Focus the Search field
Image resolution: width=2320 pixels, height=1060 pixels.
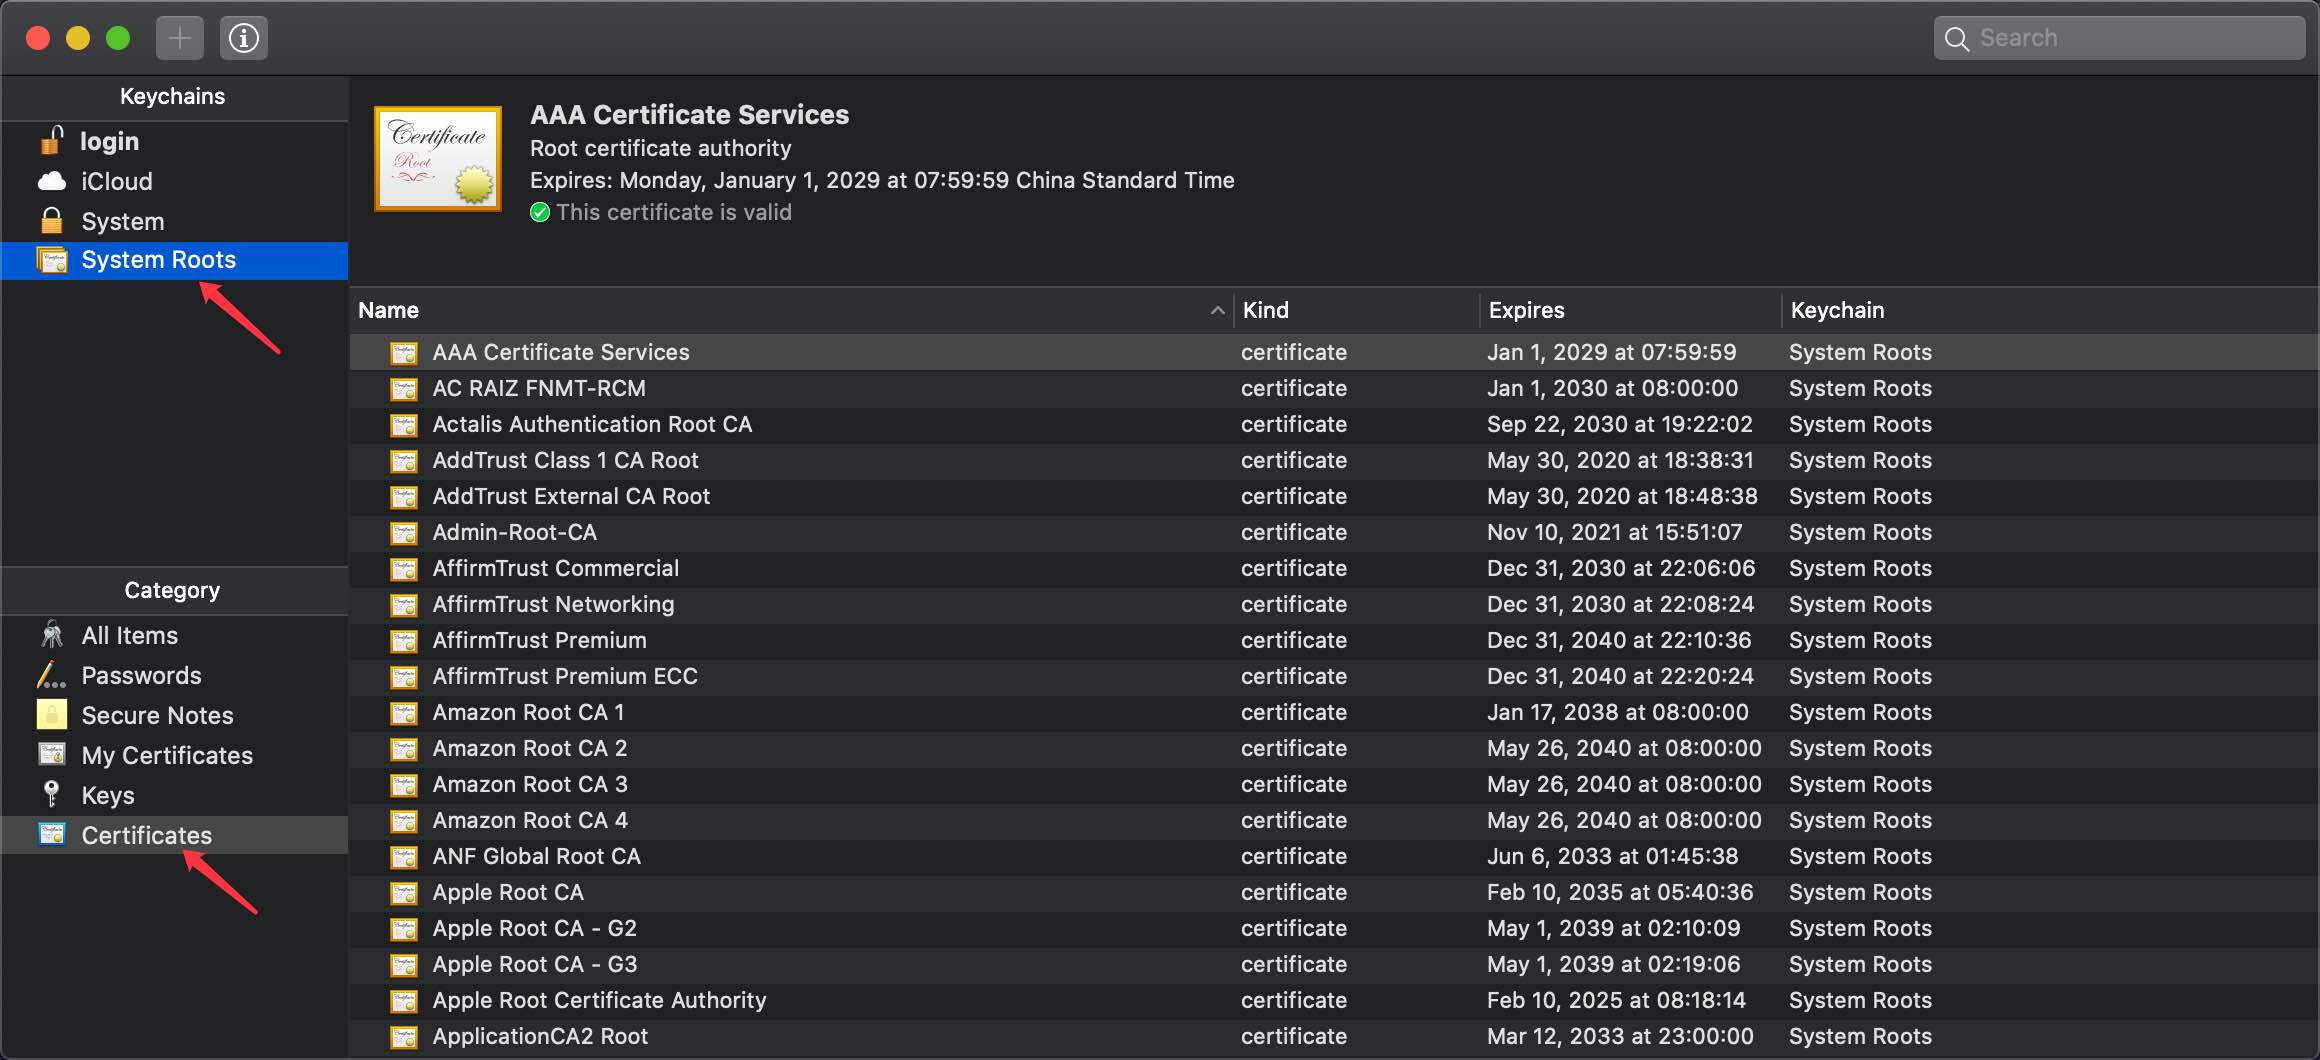coord(2119,38)
